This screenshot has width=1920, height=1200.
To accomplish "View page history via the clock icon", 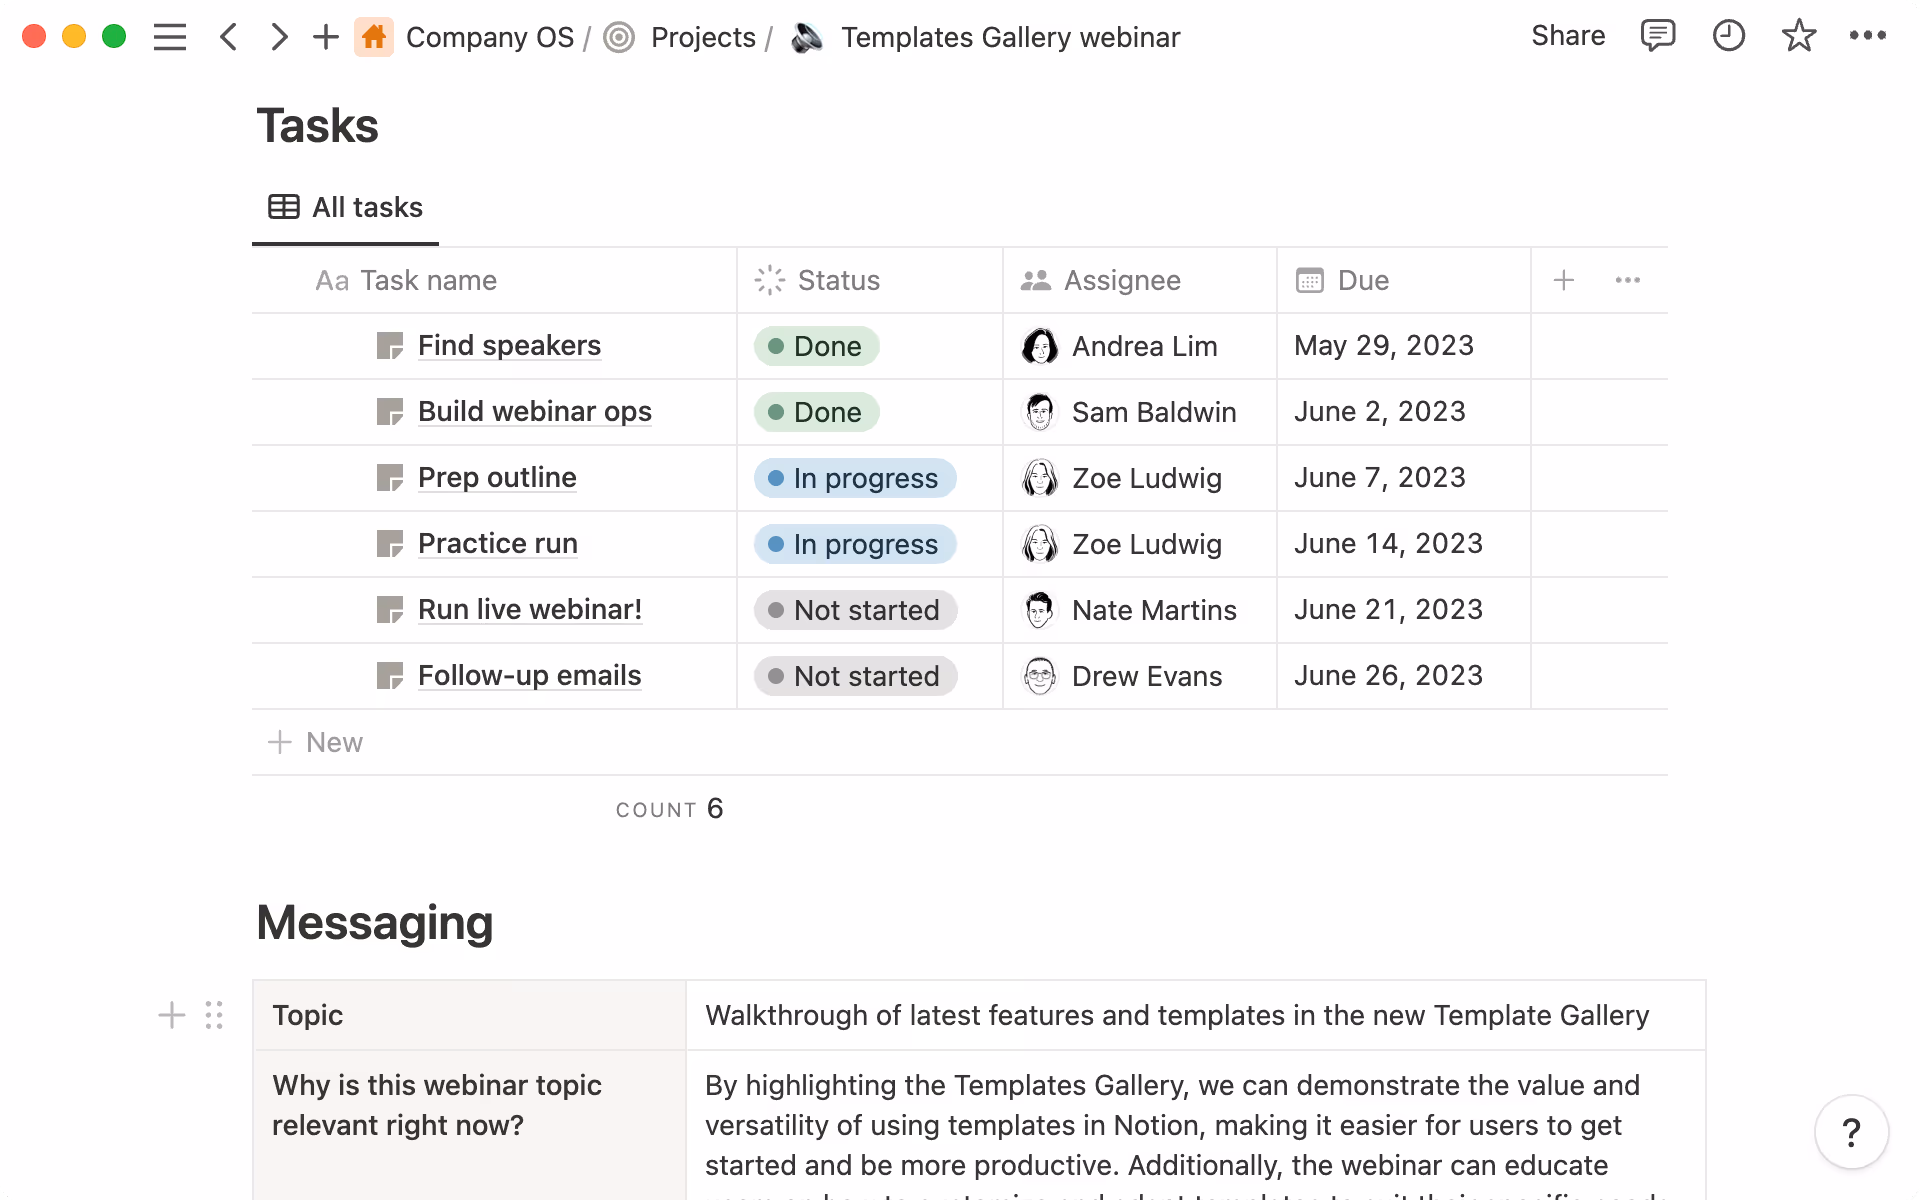I will (1729, 36).
